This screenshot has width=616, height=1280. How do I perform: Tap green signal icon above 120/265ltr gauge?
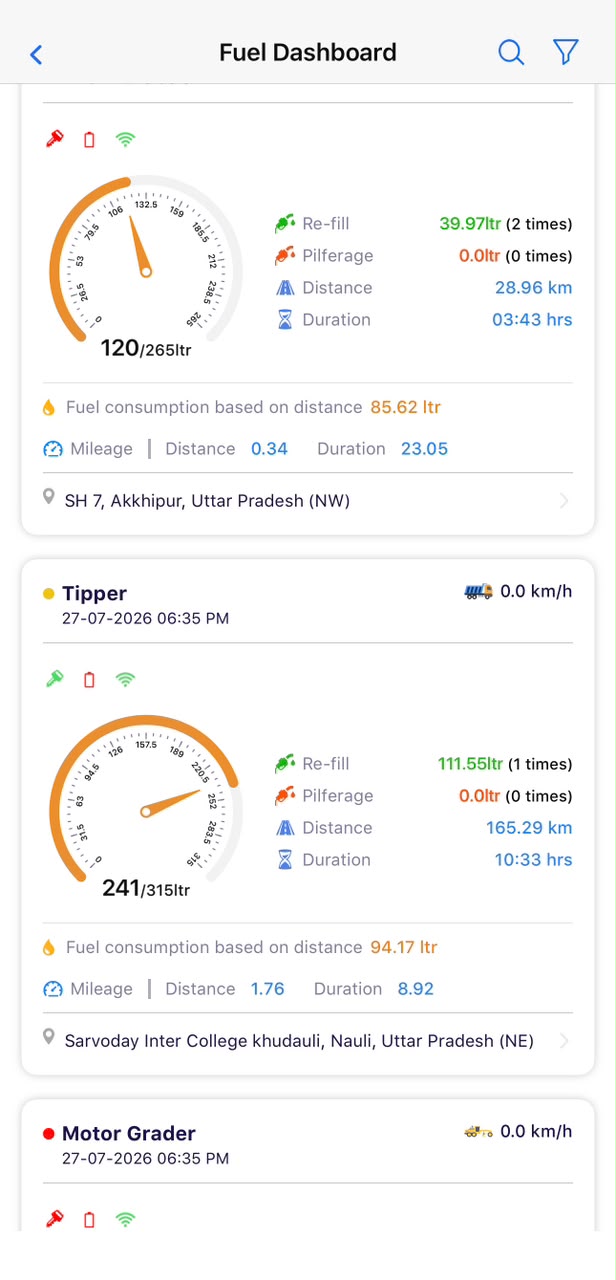125,140
